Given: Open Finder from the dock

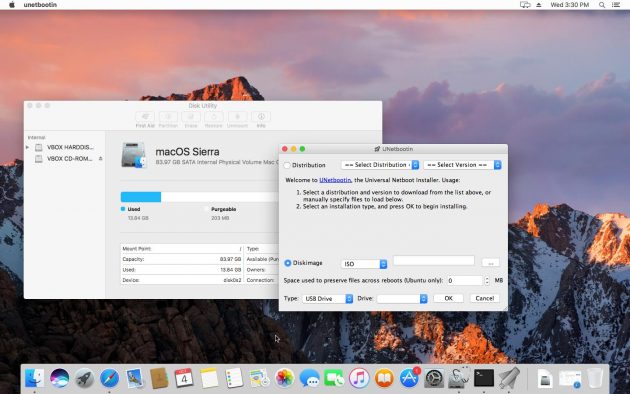Looking at the screenshot, I should [x=35, y=378].
